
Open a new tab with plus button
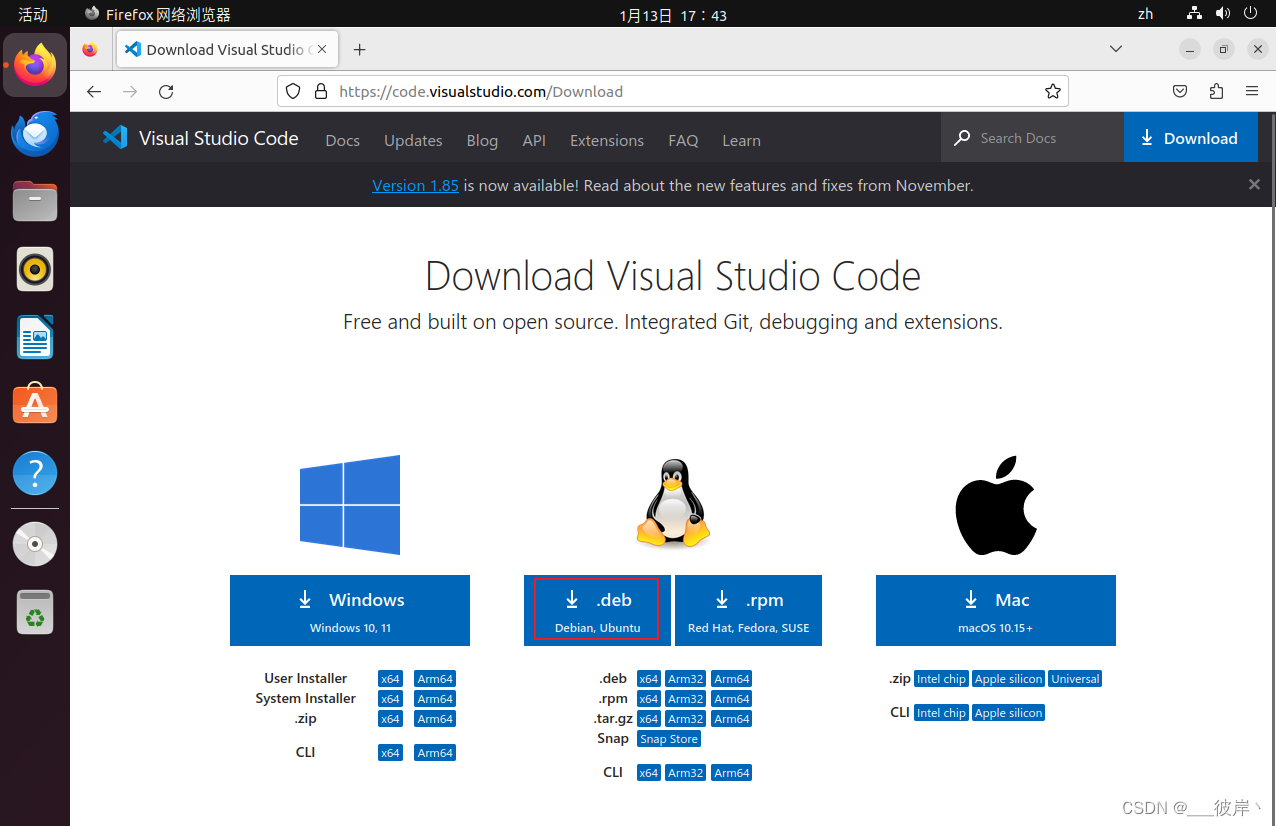(360, 49)
